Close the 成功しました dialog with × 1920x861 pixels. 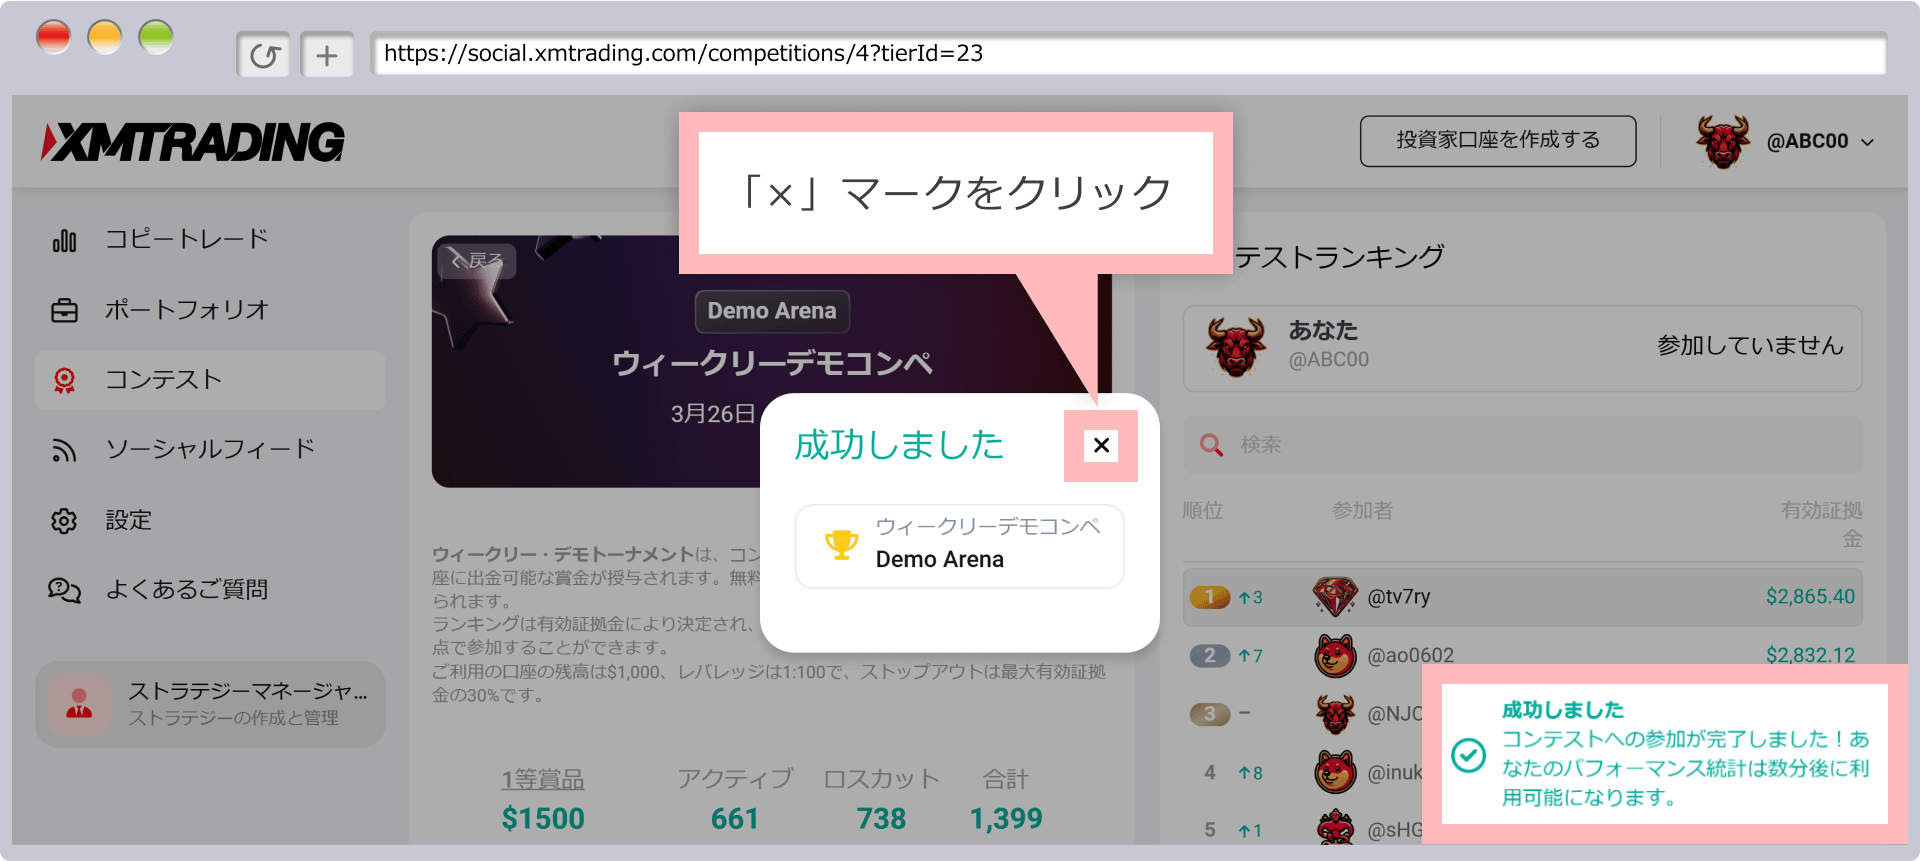(1101, 445)
